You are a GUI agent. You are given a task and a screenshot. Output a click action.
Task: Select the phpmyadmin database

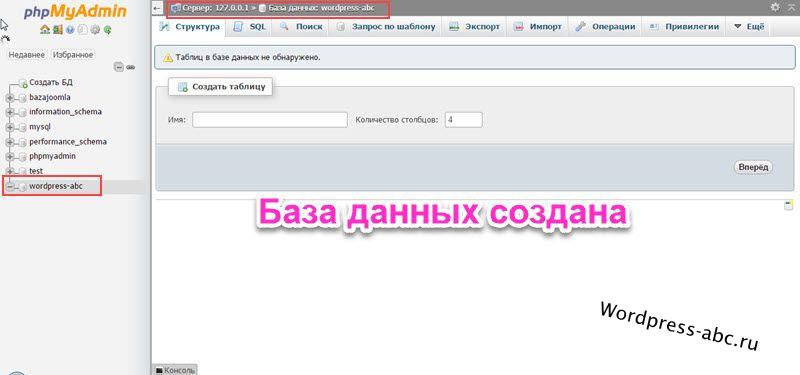(x=53, y=157)
